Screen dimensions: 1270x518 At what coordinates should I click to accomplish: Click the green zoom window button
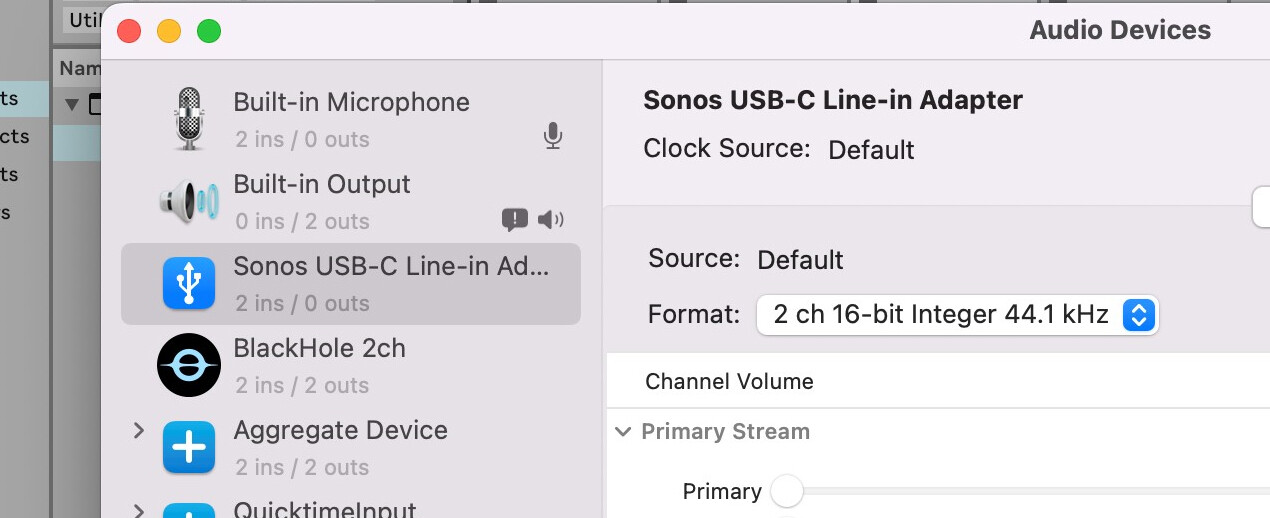(208, 31)
